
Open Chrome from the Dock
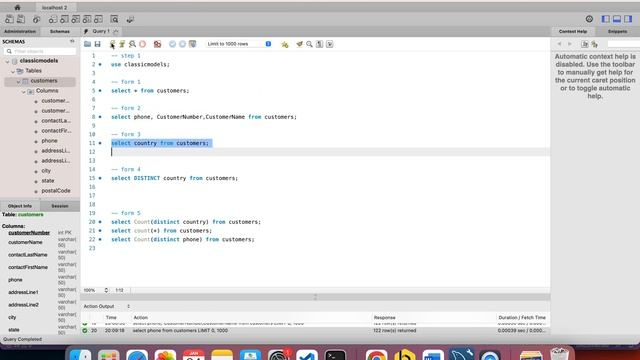click(376, 354)
